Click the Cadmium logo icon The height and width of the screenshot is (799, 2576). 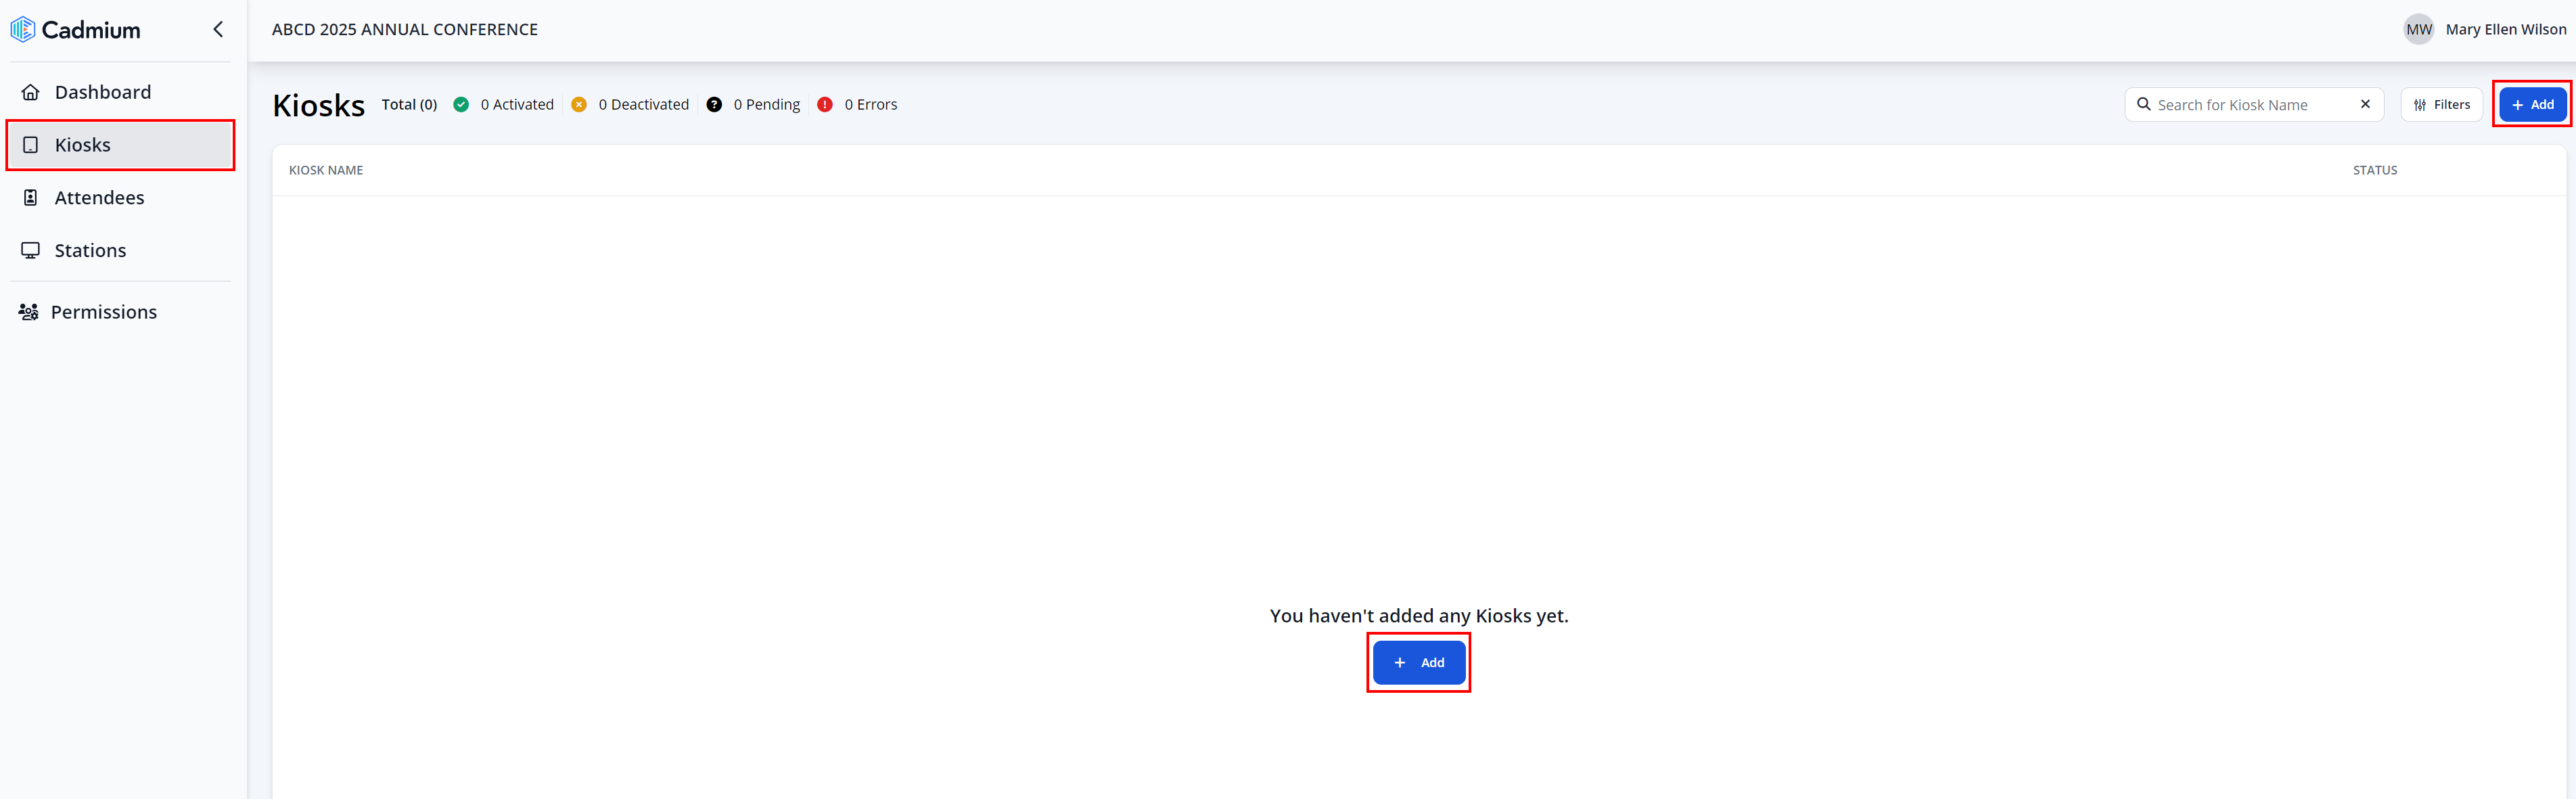[22, 30]
